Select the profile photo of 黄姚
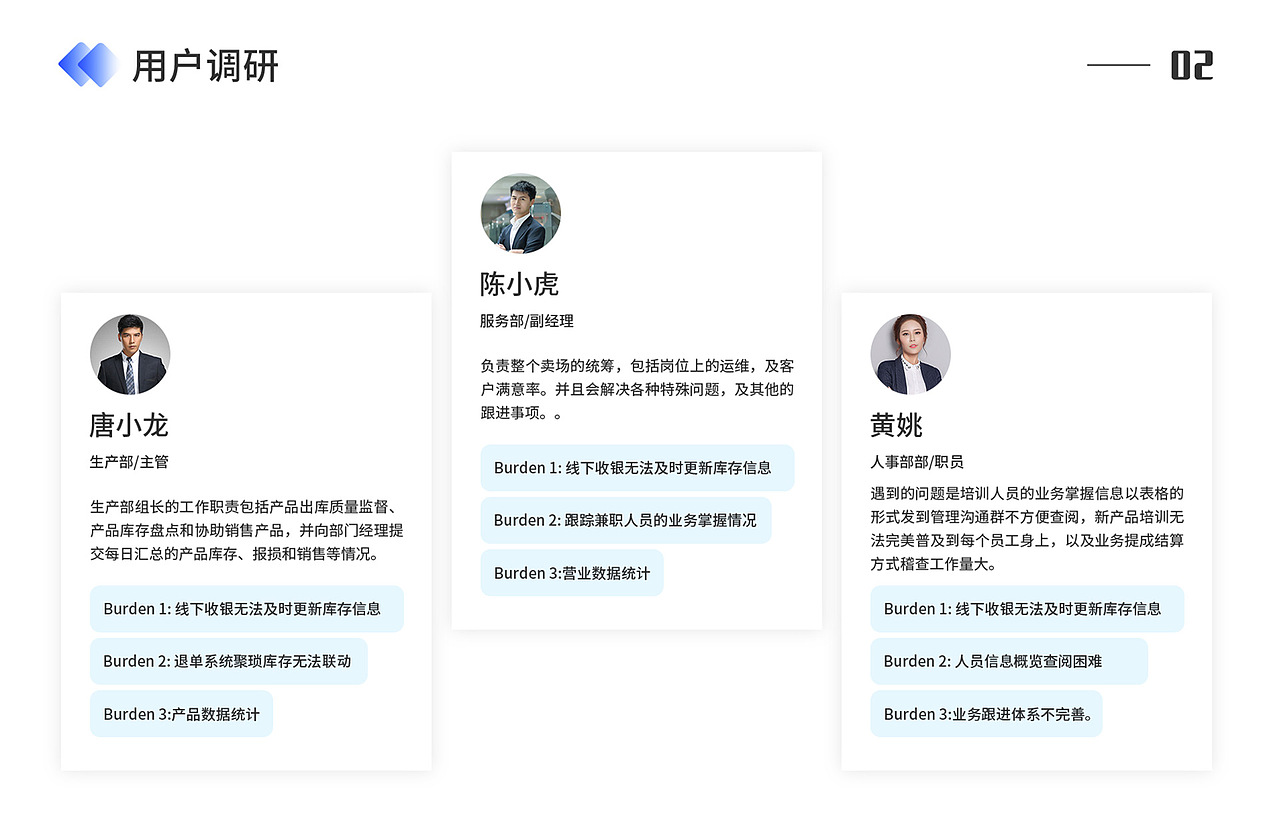The height and width of the screenshot is (833, 1280). [x=910, y=354]
